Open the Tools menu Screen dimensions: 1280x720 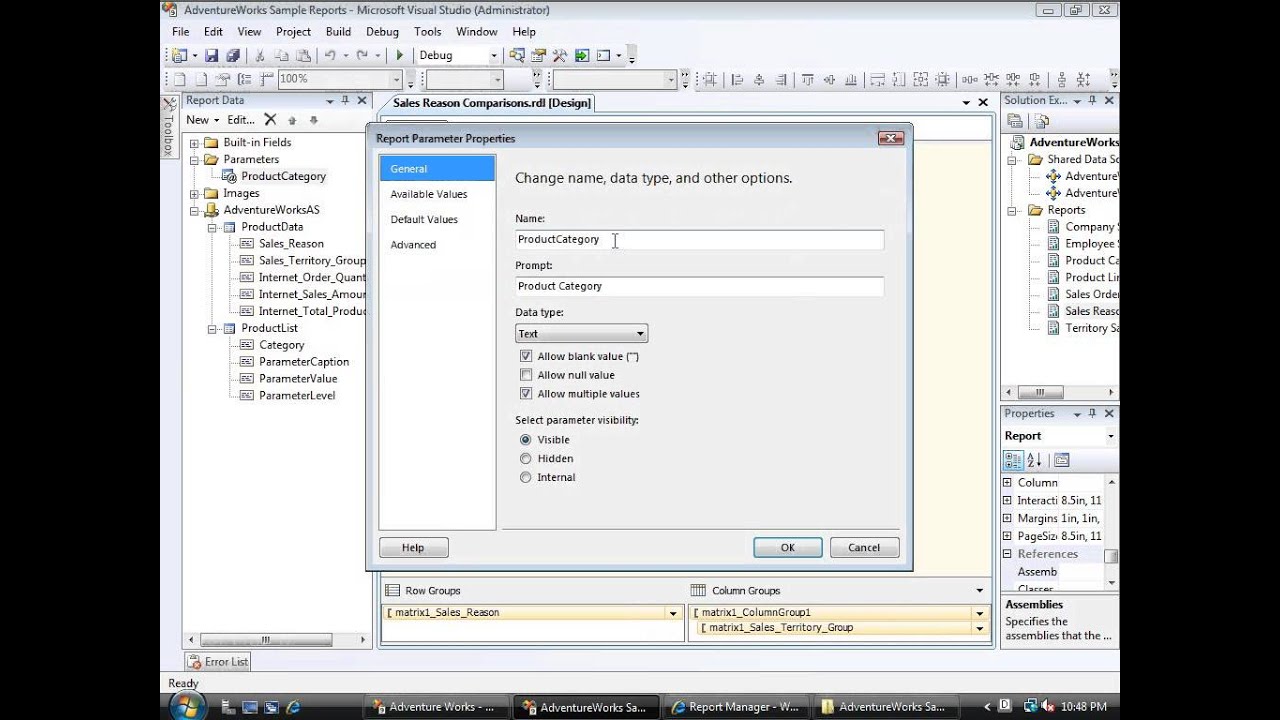tap(428, 32)
